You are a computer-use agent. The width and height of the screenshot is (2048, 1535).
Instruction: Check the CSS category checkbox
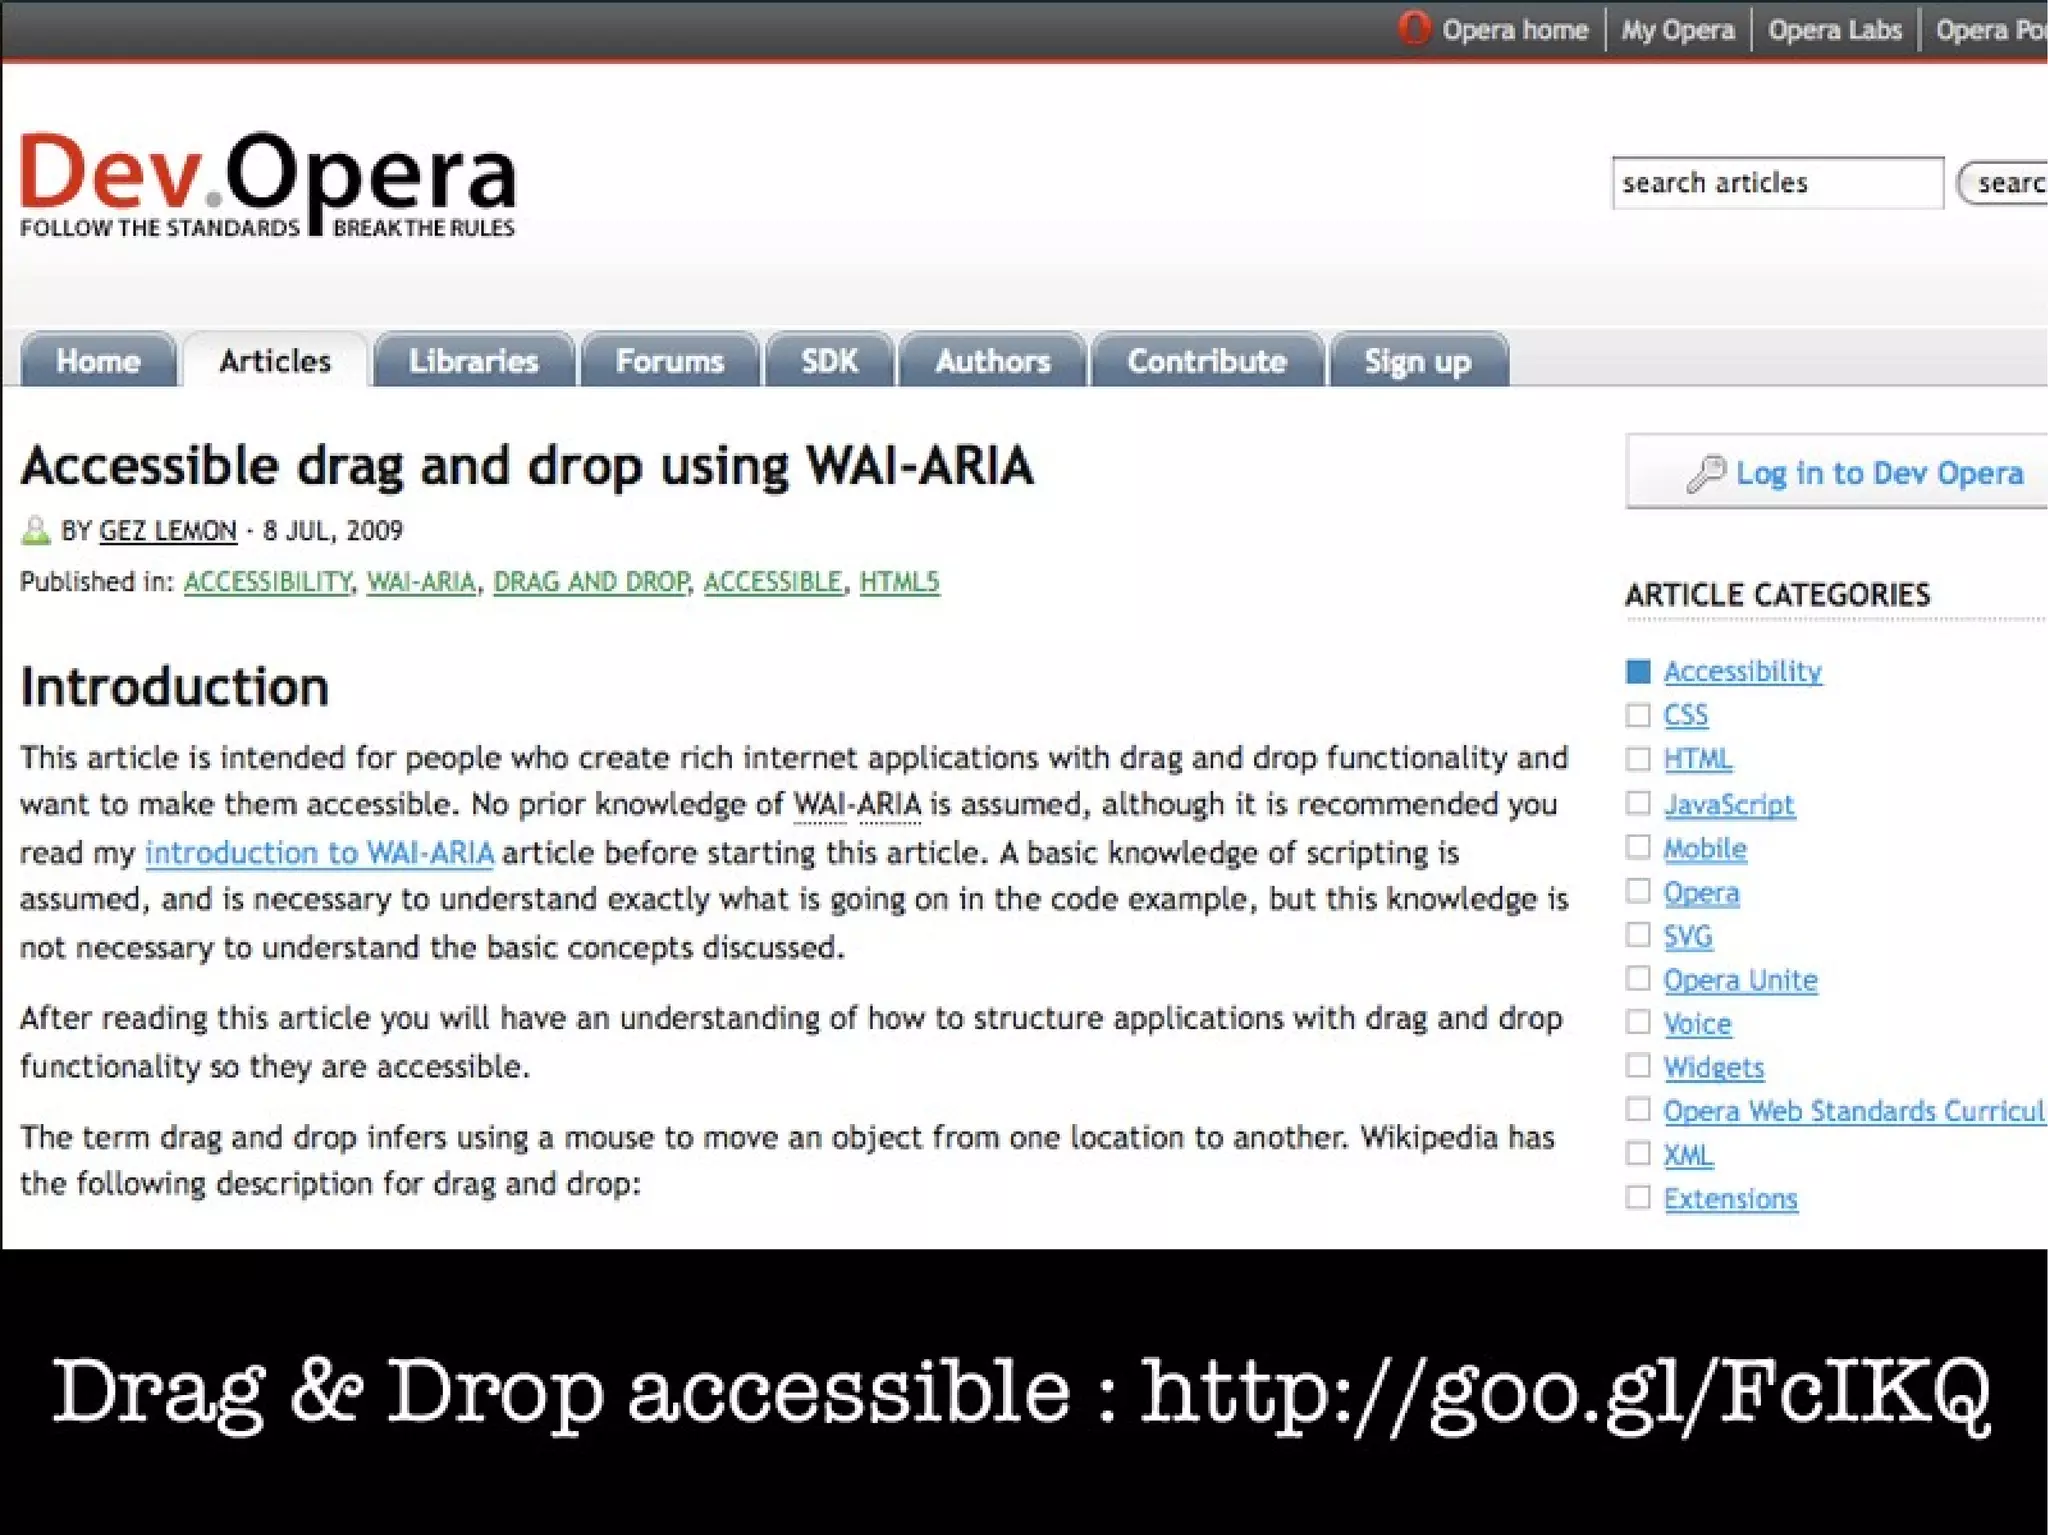pos(1638,715)
